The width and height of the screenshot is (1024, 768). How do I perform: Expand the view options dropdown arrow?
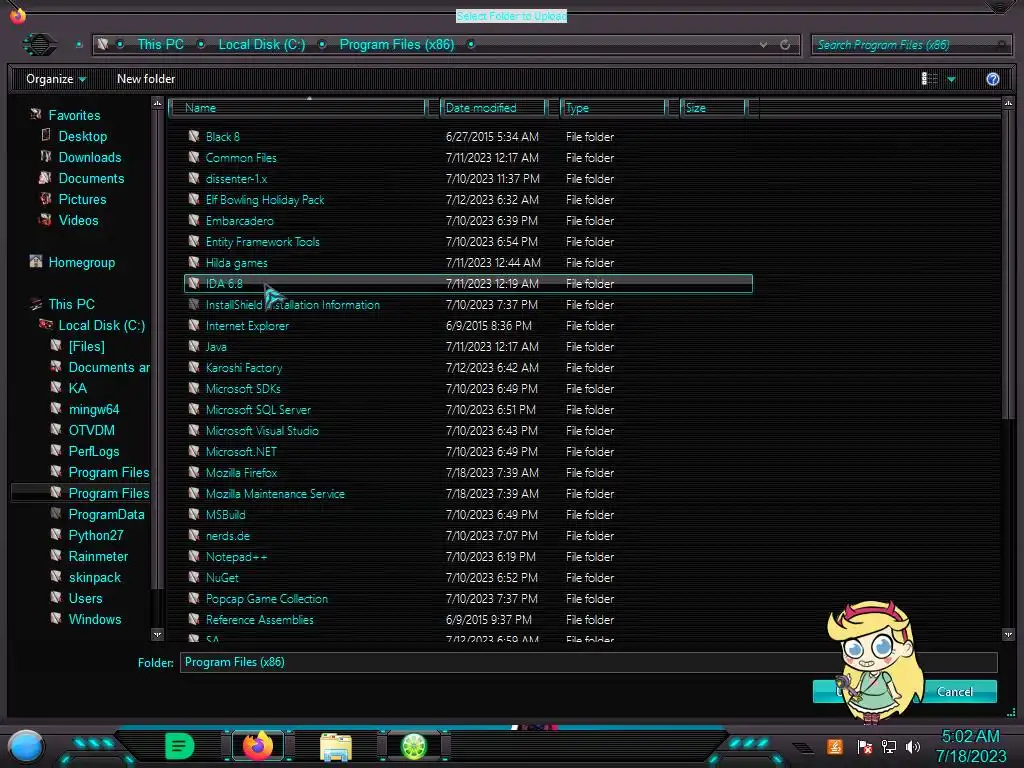[x=952, y=80]
